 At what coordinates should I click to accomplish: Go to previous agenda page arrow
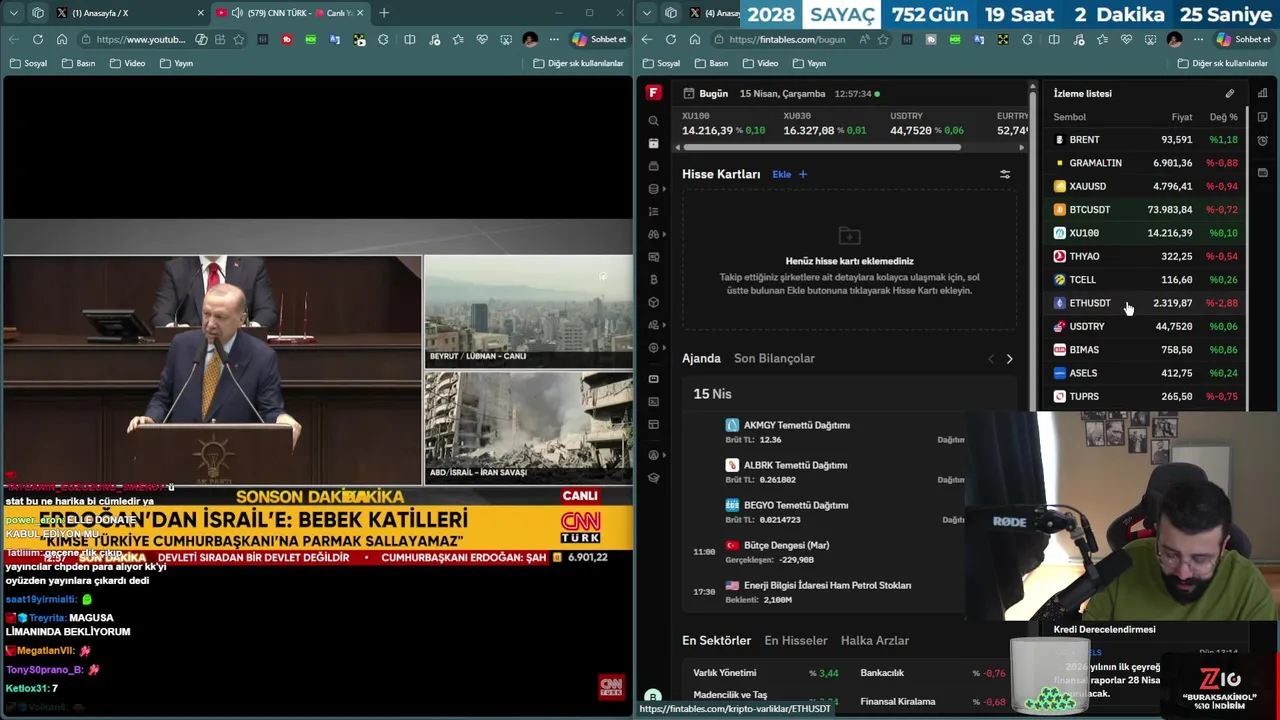[991, 359]
